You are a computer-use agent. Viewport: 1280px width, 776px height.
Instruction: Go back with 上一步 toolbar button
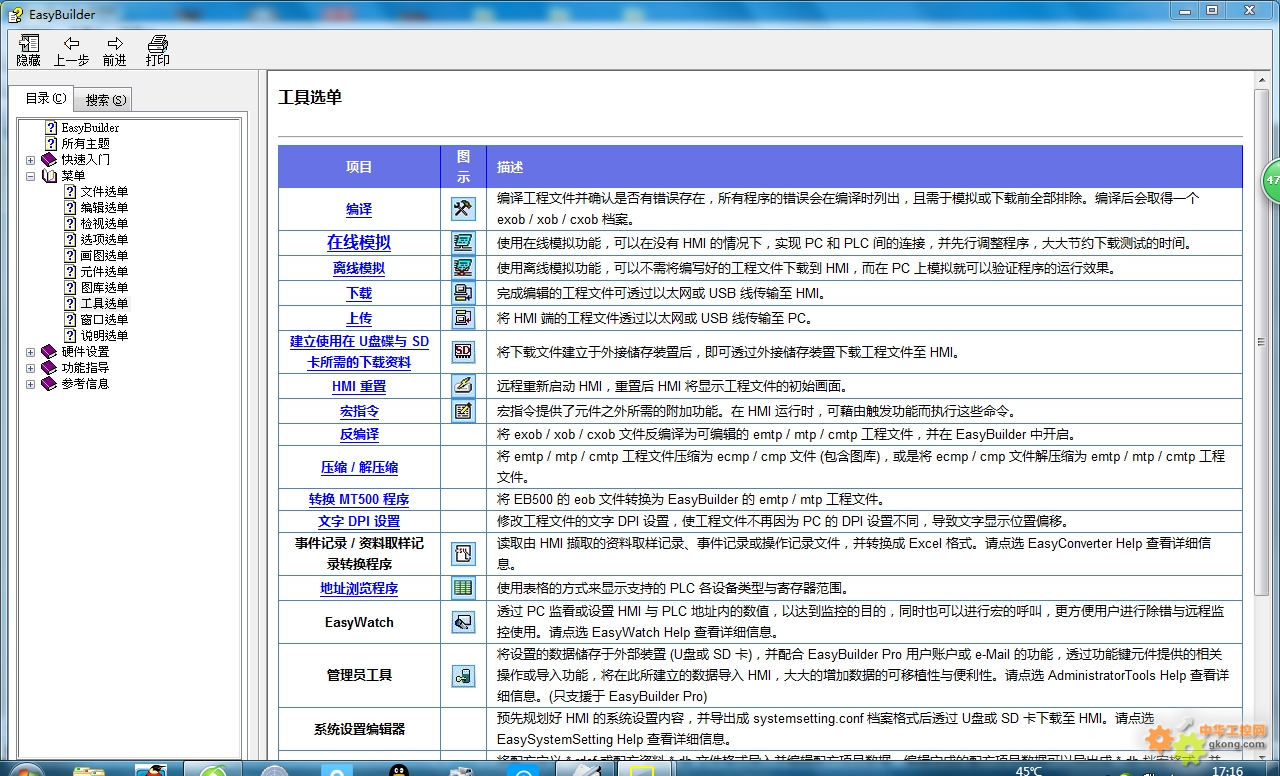click(x=71, y=51)
